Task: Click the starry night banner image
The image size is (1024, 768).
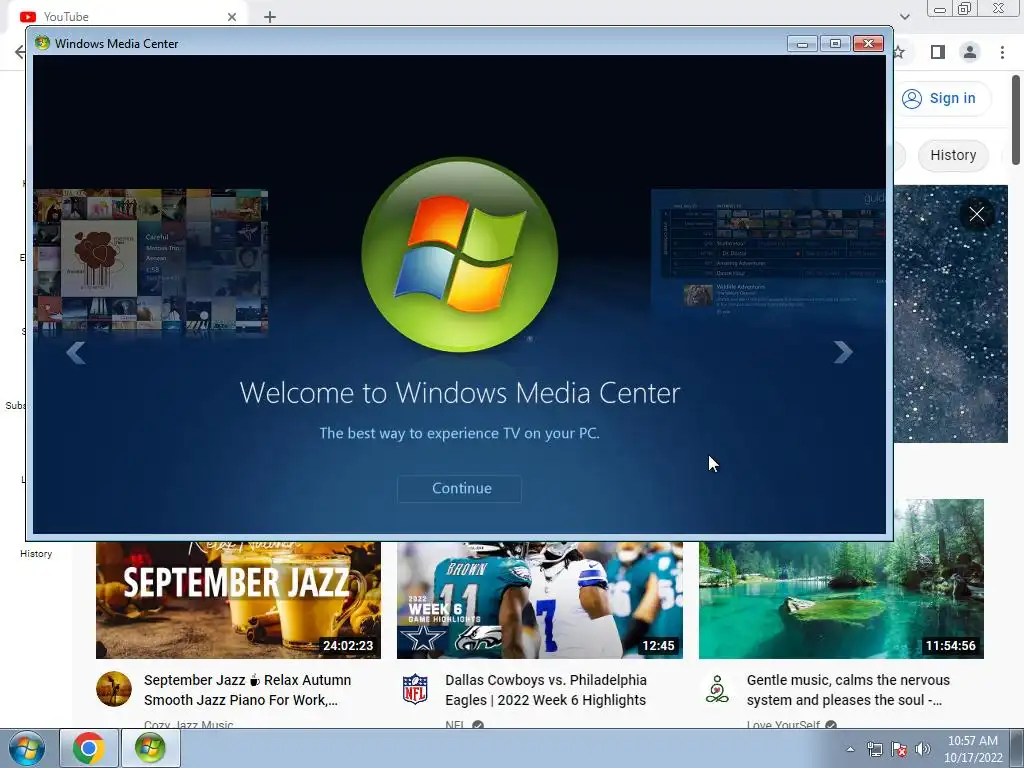Action: 951,314
